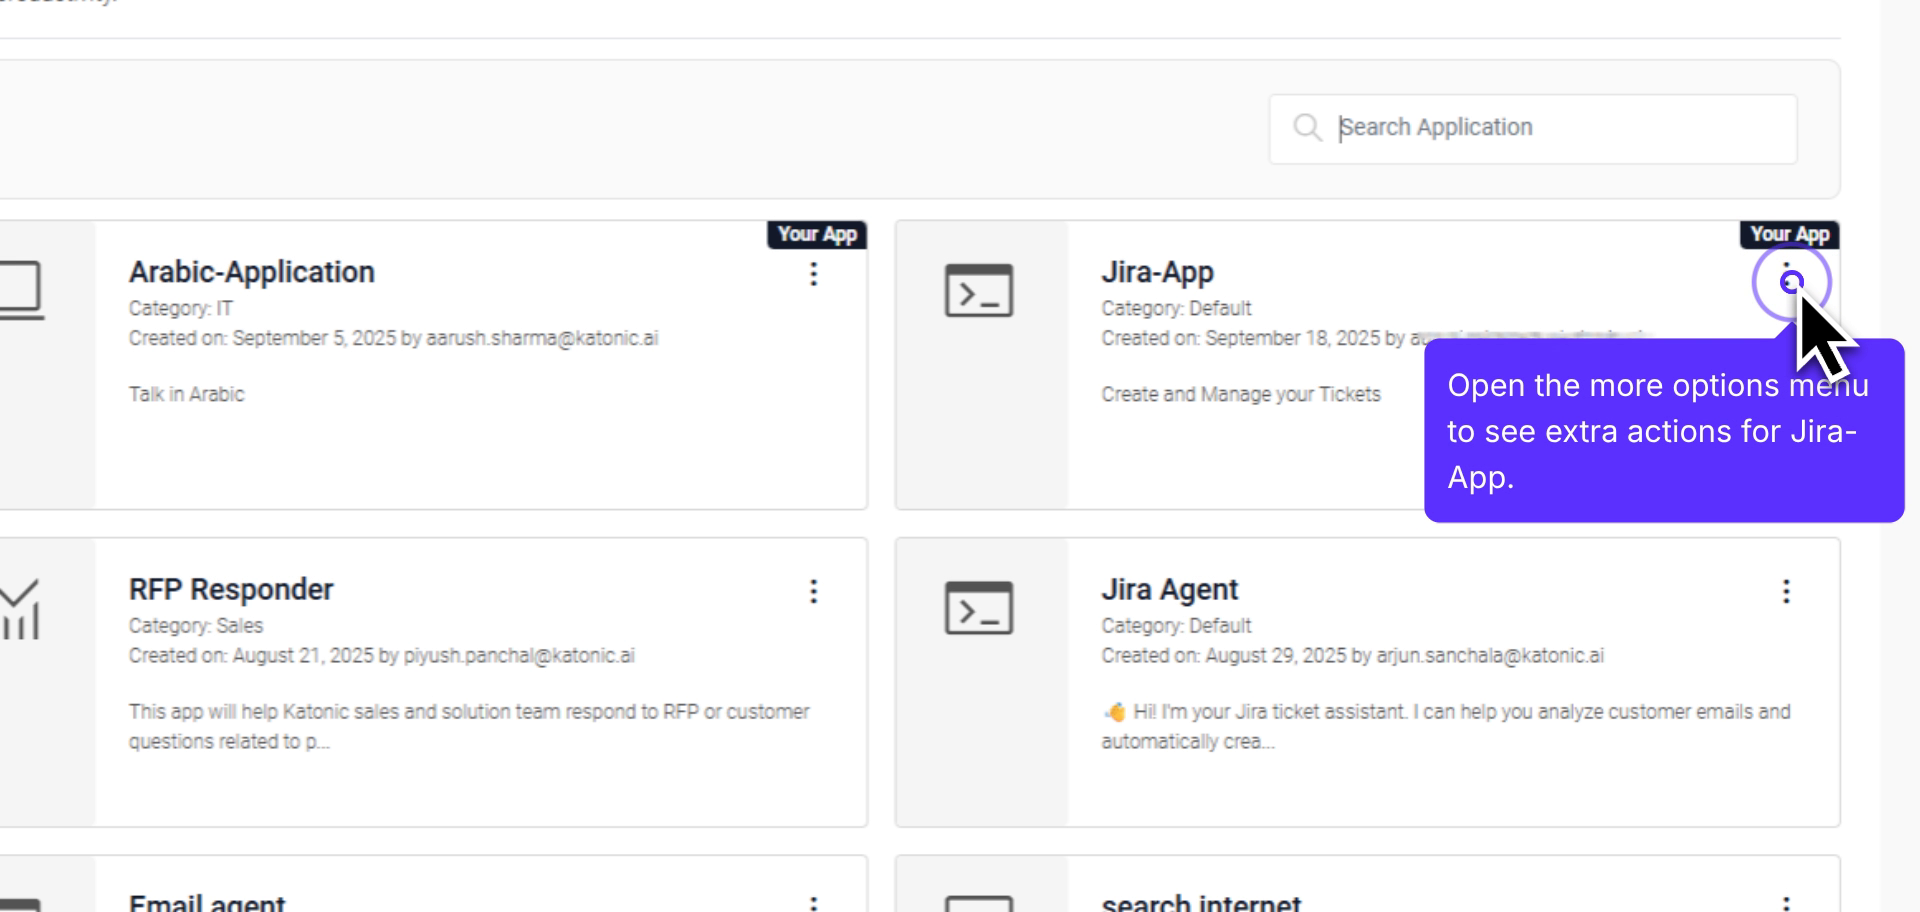The image size is (1920, 912).
Task: Click the laptop icon for Arabic-Application
Action: 20,290
